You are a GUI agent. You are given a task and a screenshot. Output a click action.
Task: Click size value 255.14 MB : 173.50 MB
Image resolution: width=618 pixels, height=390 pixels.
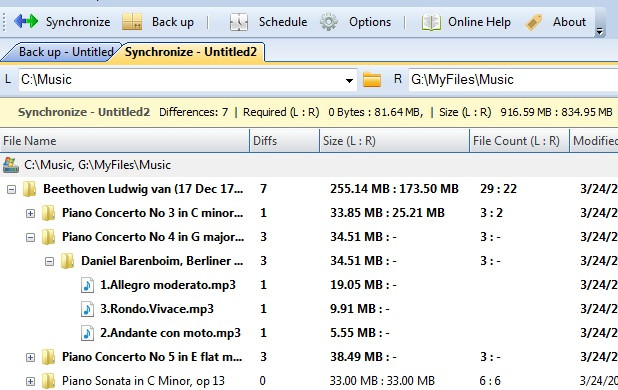pyautogui.click(x=394, y=189)
